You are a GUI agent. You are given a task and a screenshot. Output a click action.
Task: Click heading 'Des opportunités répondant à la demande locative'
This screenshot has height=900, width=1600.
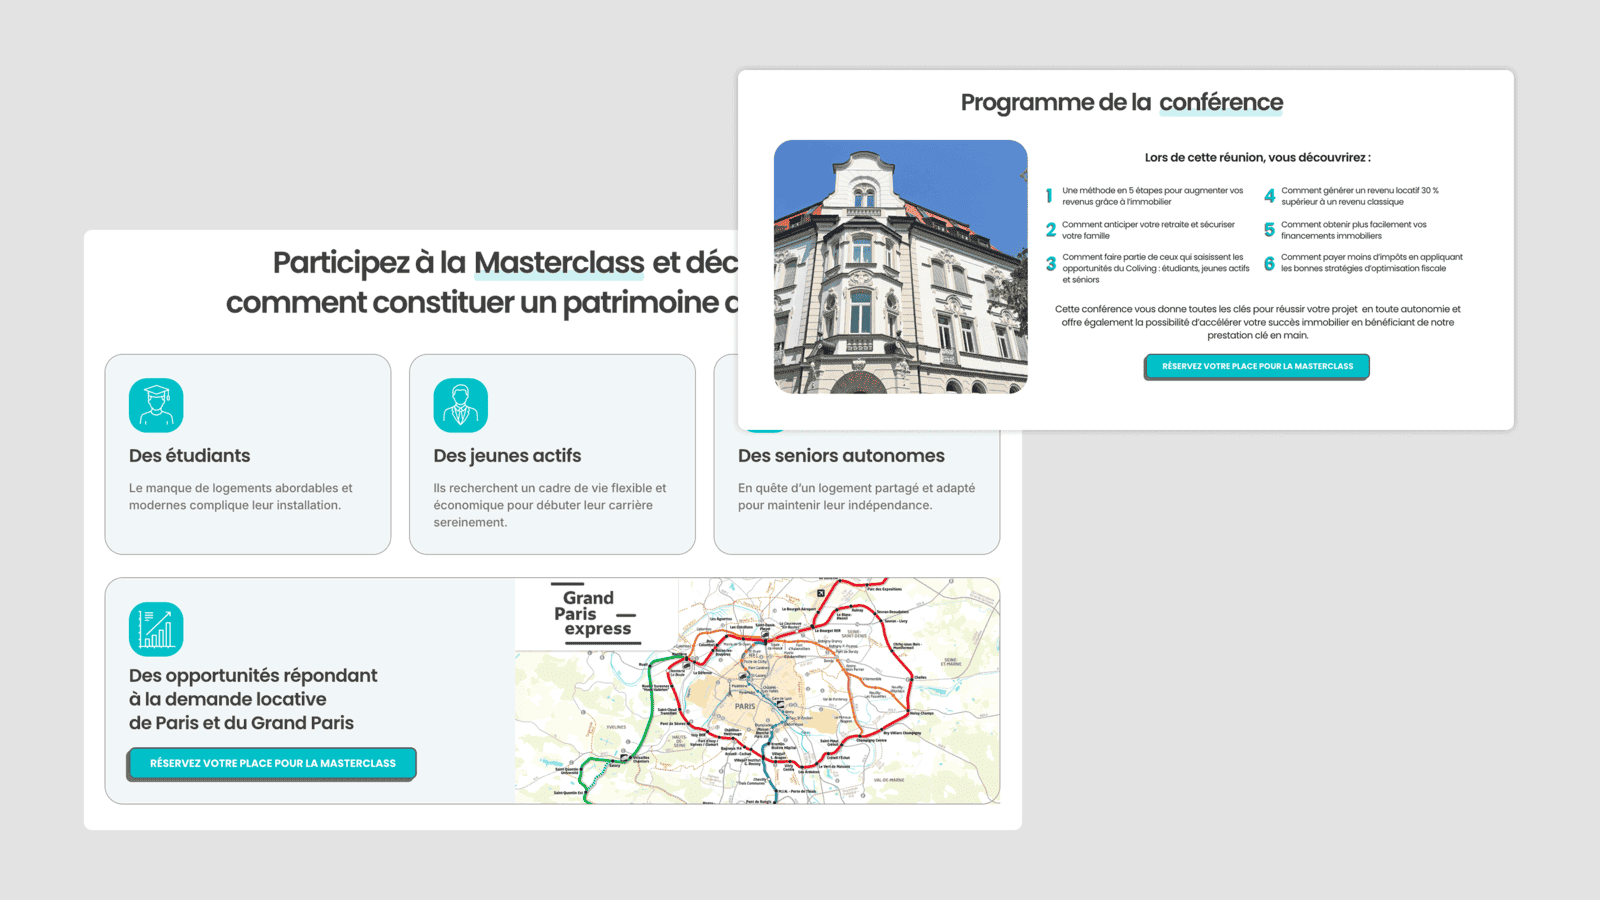253,699
